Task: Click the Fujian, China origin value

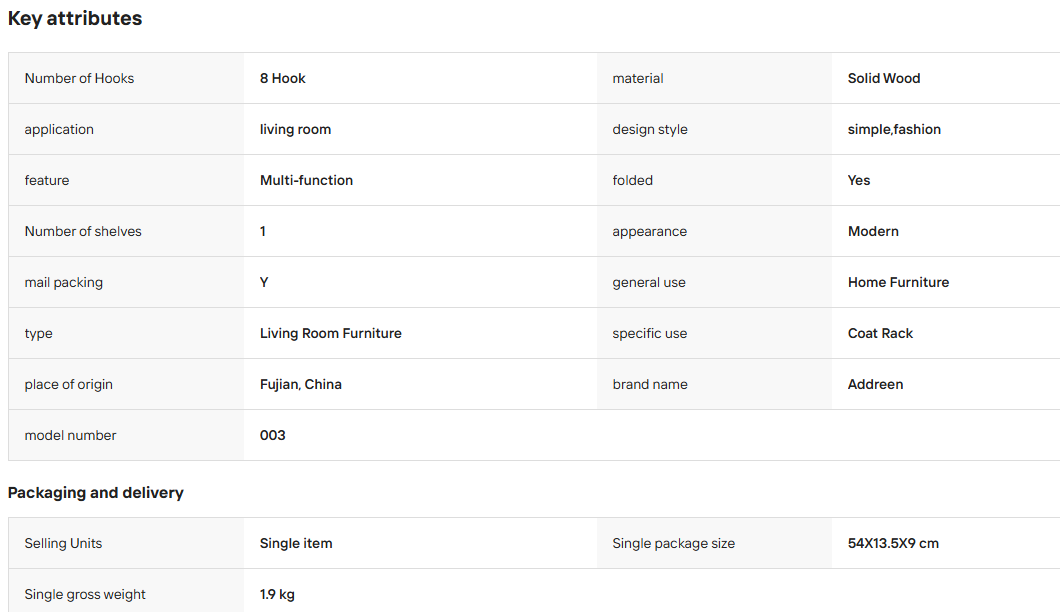Action: point(301,384)
